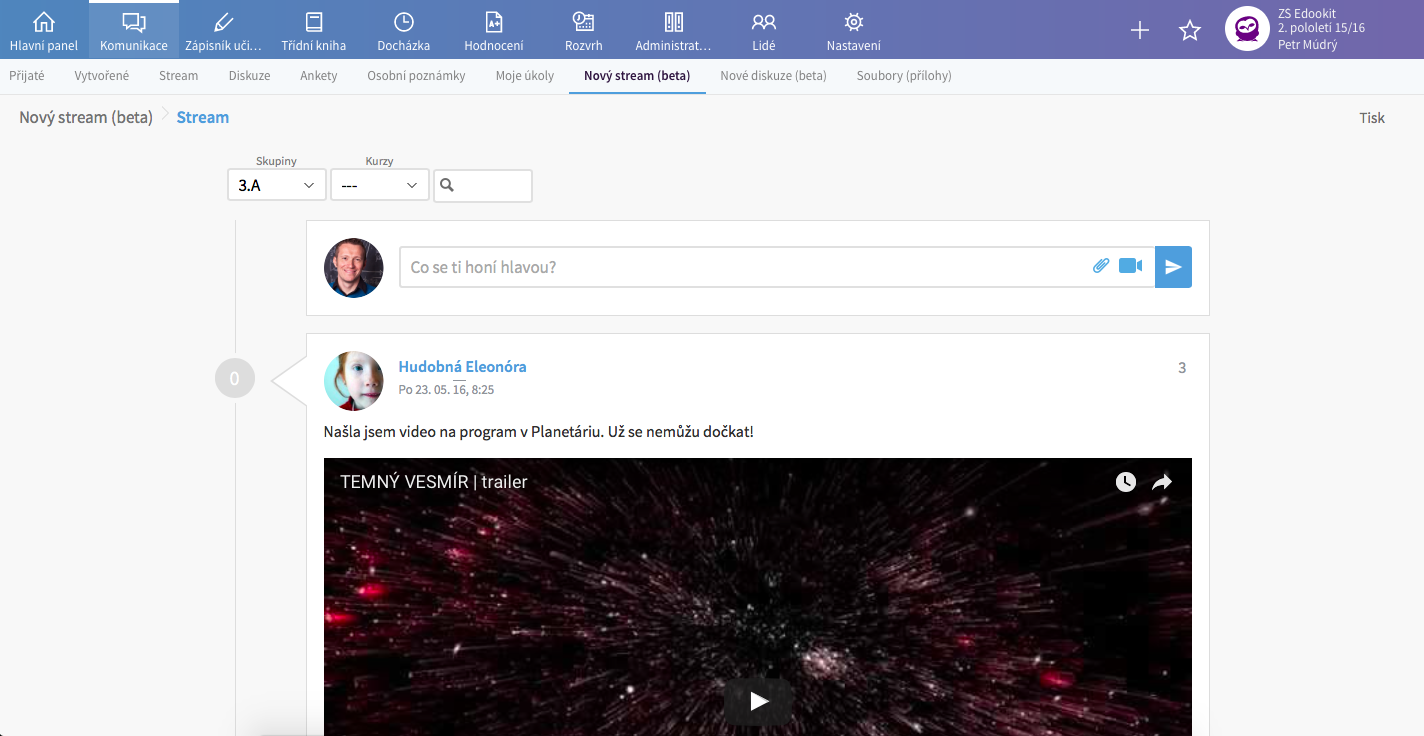Click the star favorites icon
This screenshot has height=736, width=1424.
(1190, 30)
